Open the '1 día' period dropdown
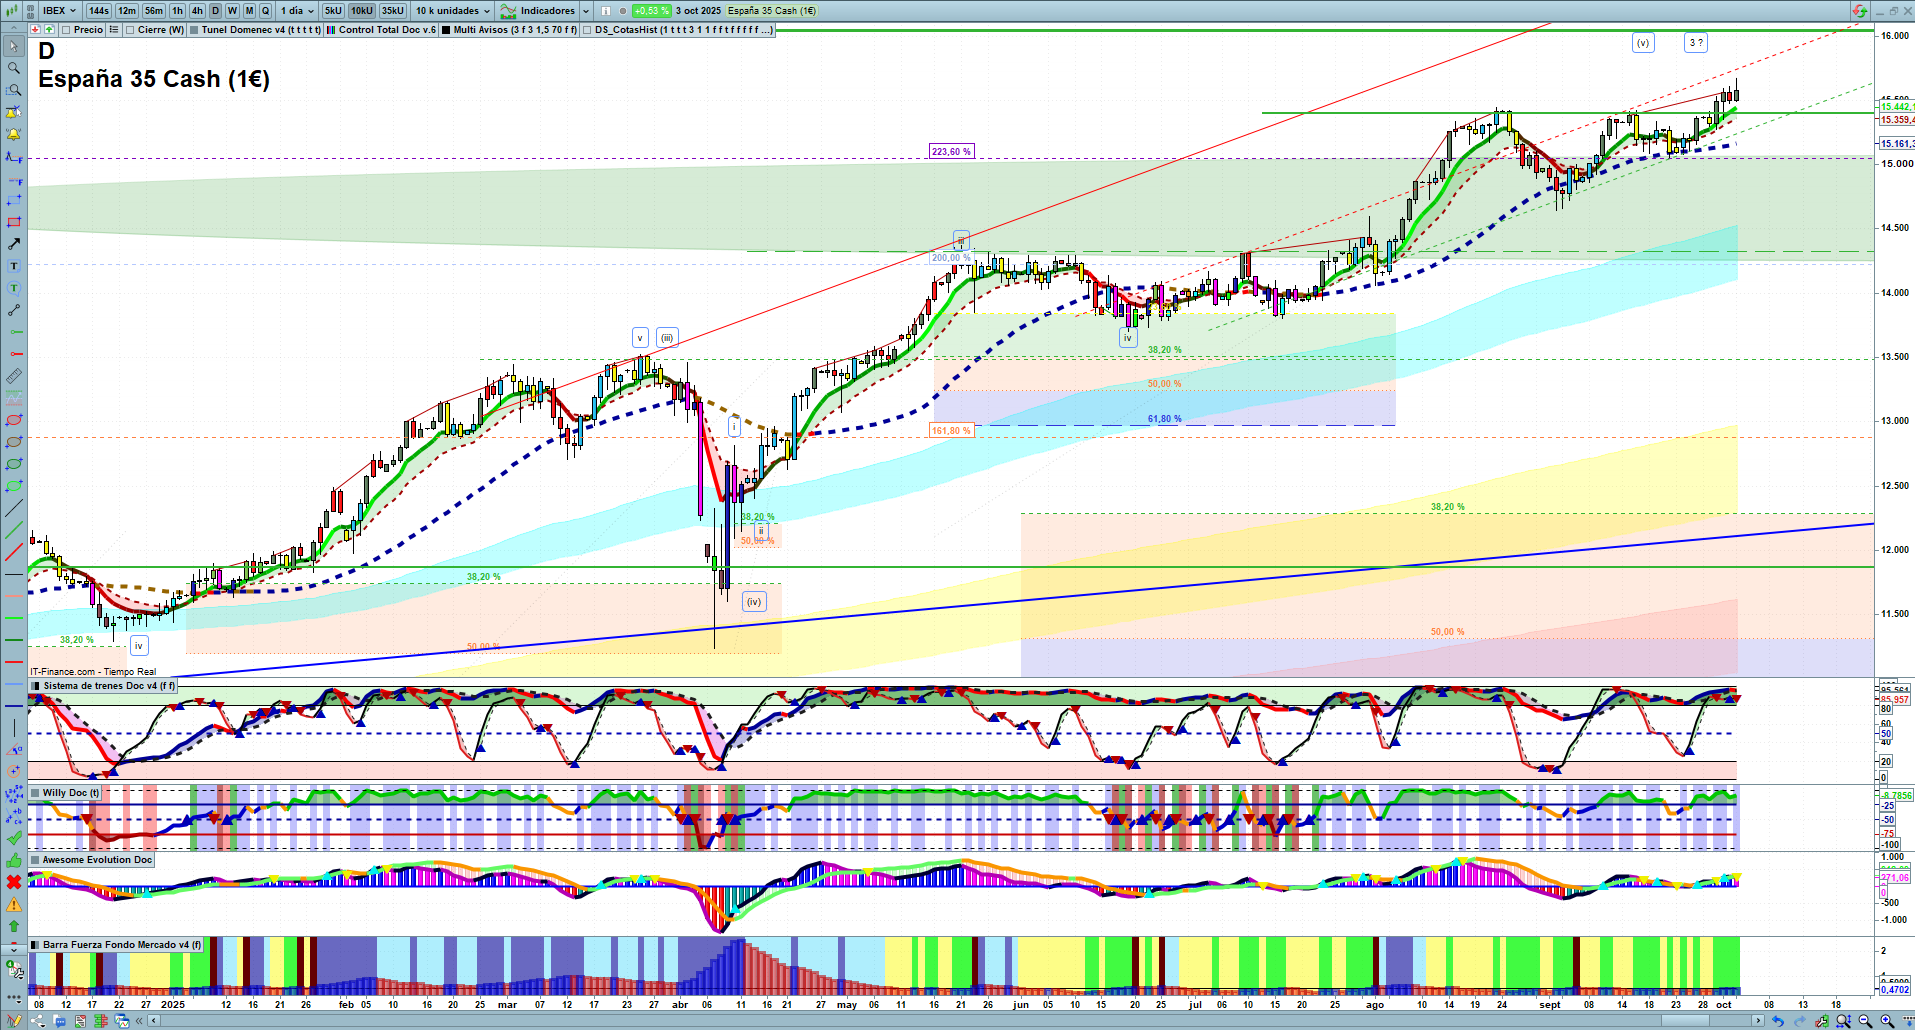 click(x=296, y=11)
